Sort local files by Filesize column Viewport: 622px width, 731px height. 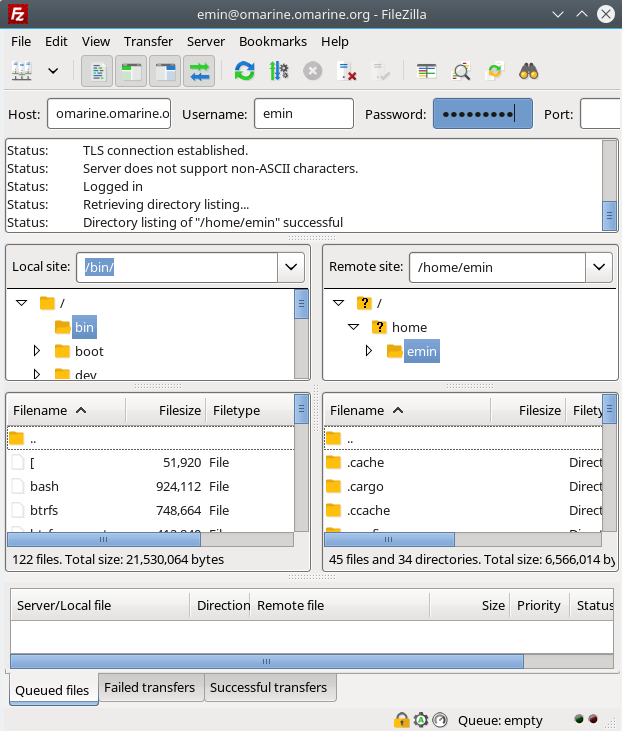[165, 410]
